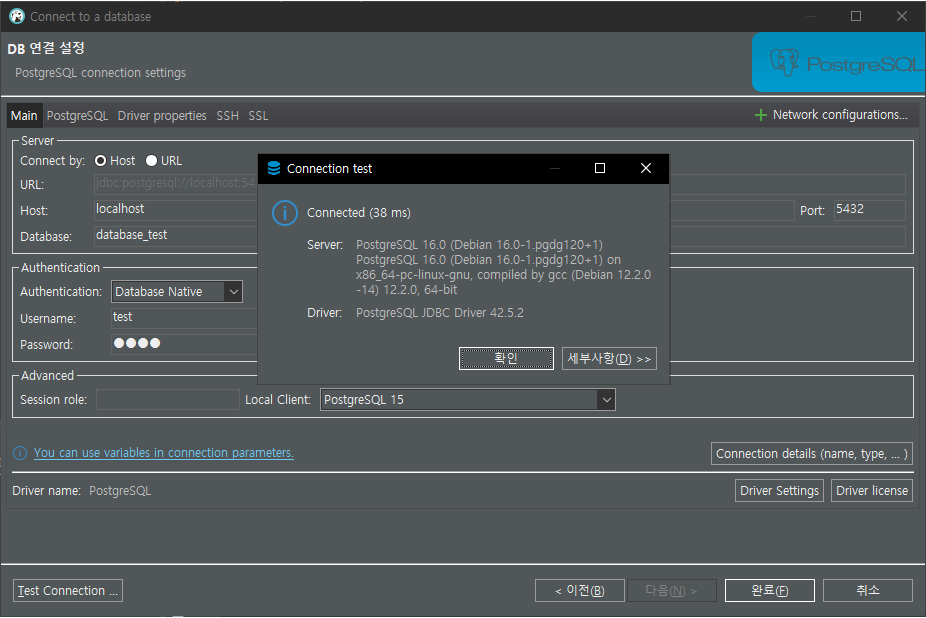The image size is (926, 618).
Task: Click the PostgreSQL elephant logo banner
Action: [x=839, y=63]
